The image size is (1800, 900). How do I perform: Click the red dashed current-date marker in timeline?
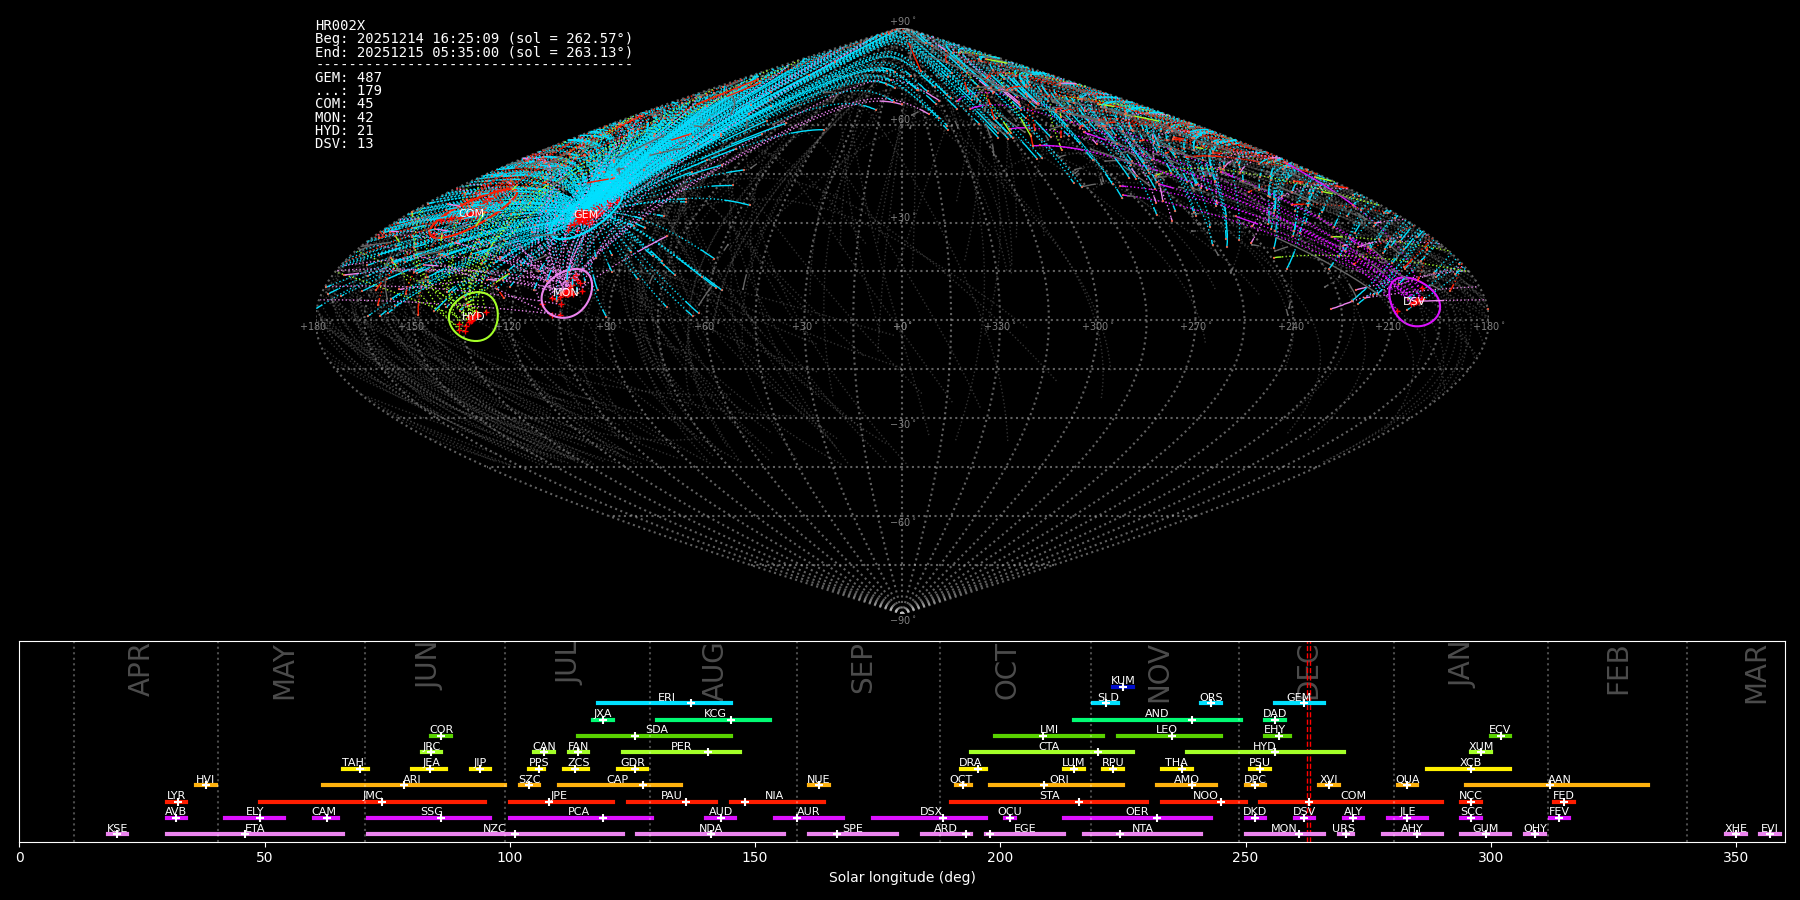(x=1309, y=741)
